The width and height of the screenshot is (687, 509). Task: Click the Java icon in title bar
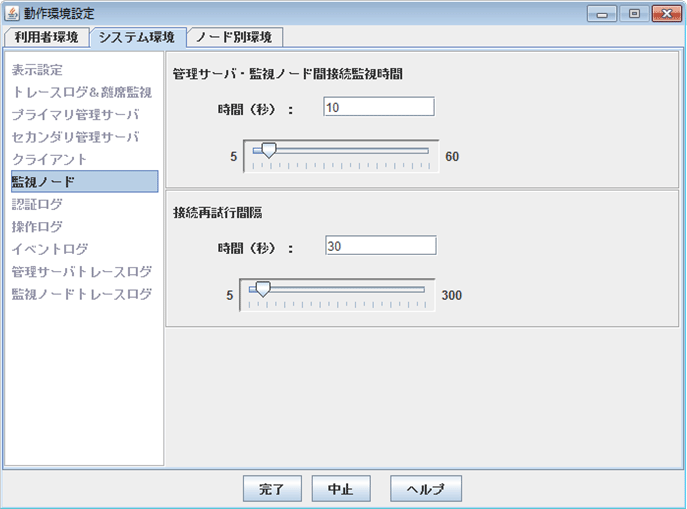pos(12,13)
